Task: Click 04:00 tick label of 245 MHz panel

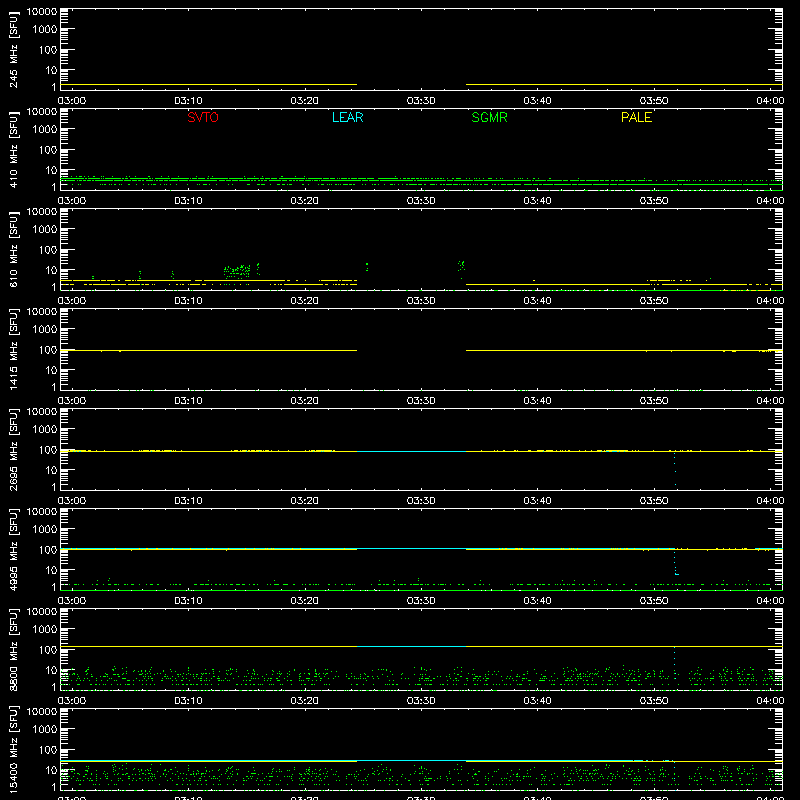Action: (770, 101)
